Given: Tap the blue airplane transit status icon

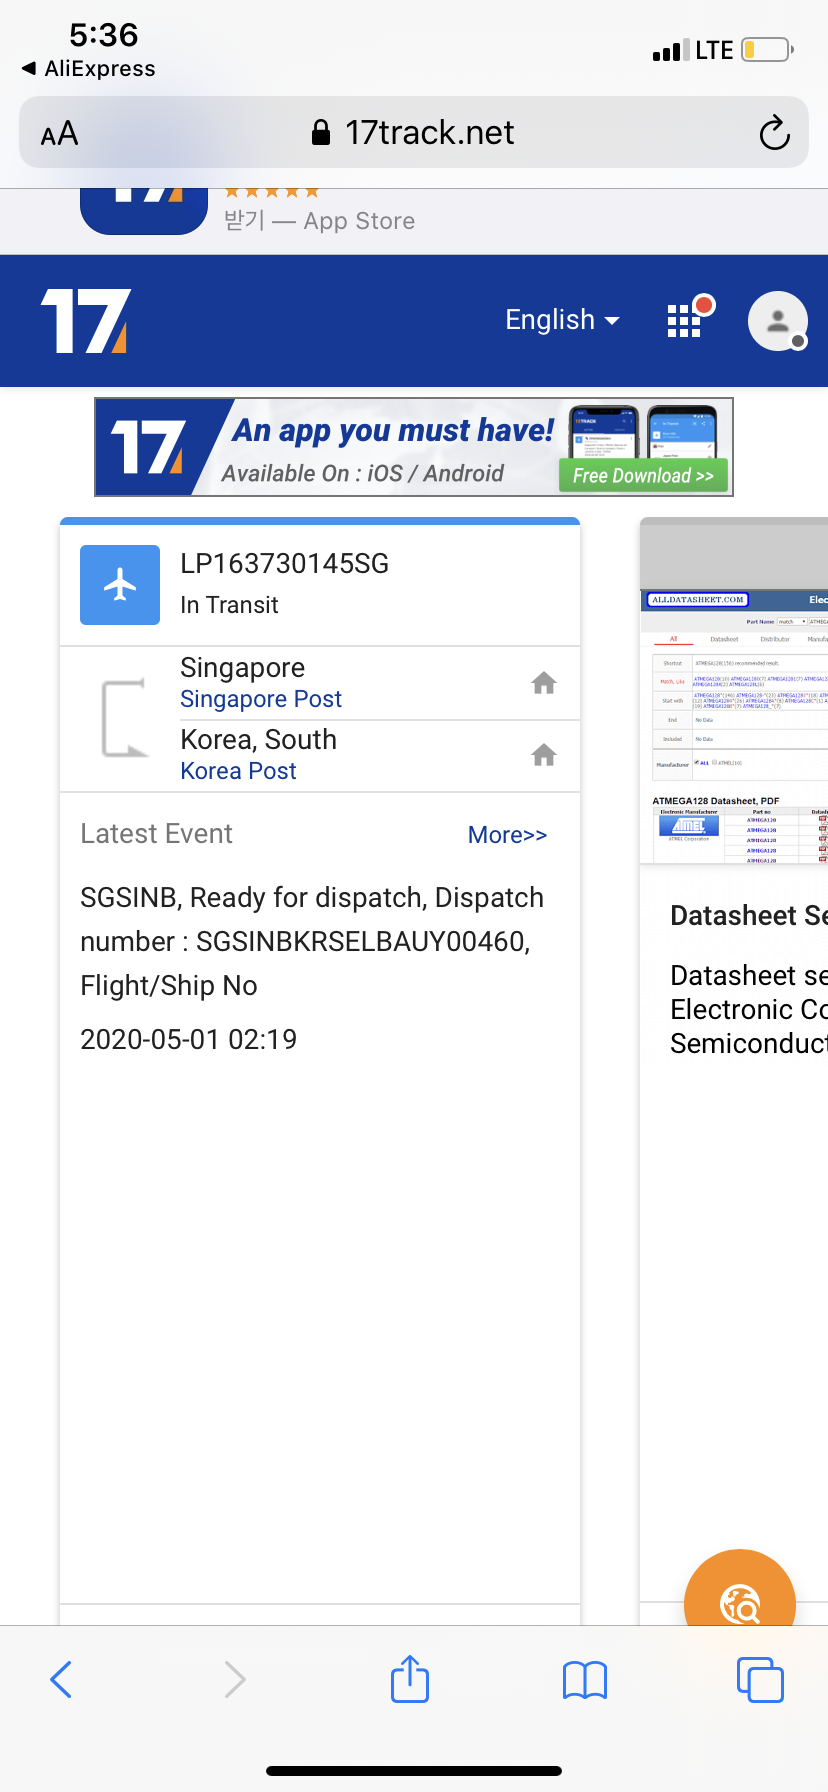Looking at the screenshot, I should [120, 585].
